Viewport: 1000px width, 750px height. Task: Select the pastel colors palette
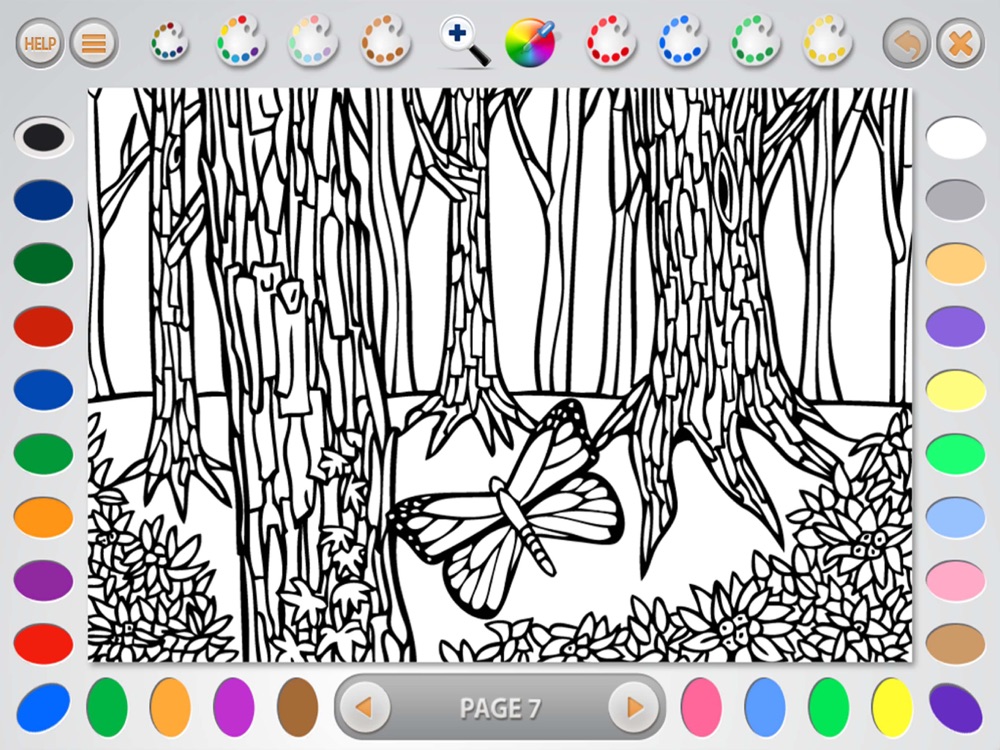click(312, 41)
